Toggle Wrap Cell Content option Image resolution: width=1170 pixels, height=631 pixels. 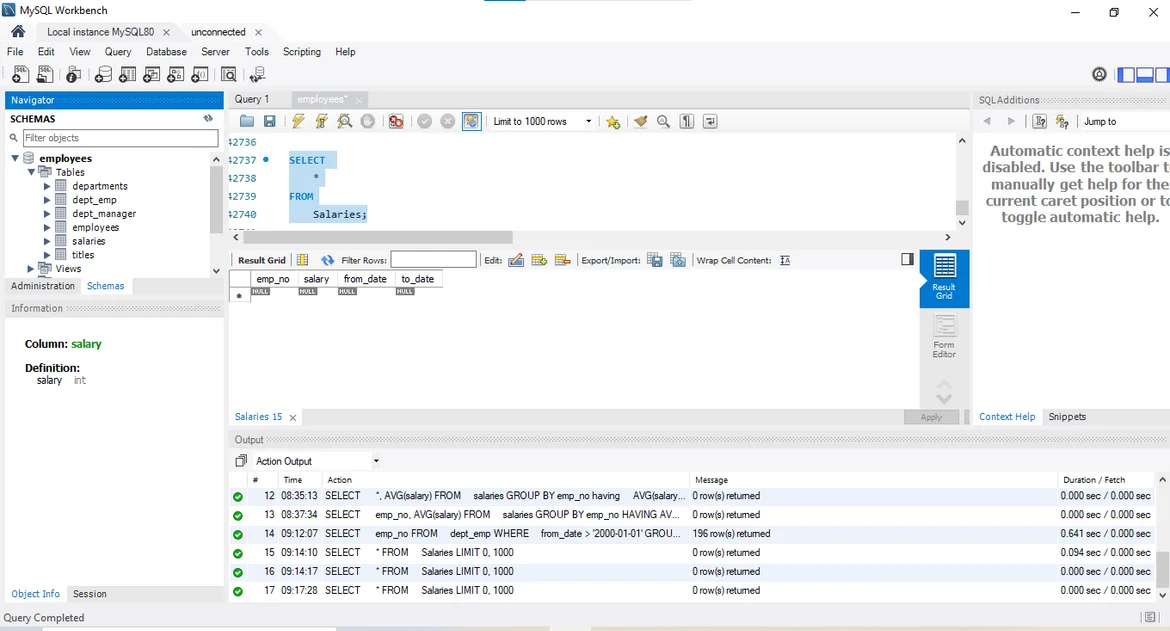click(785, 260)
